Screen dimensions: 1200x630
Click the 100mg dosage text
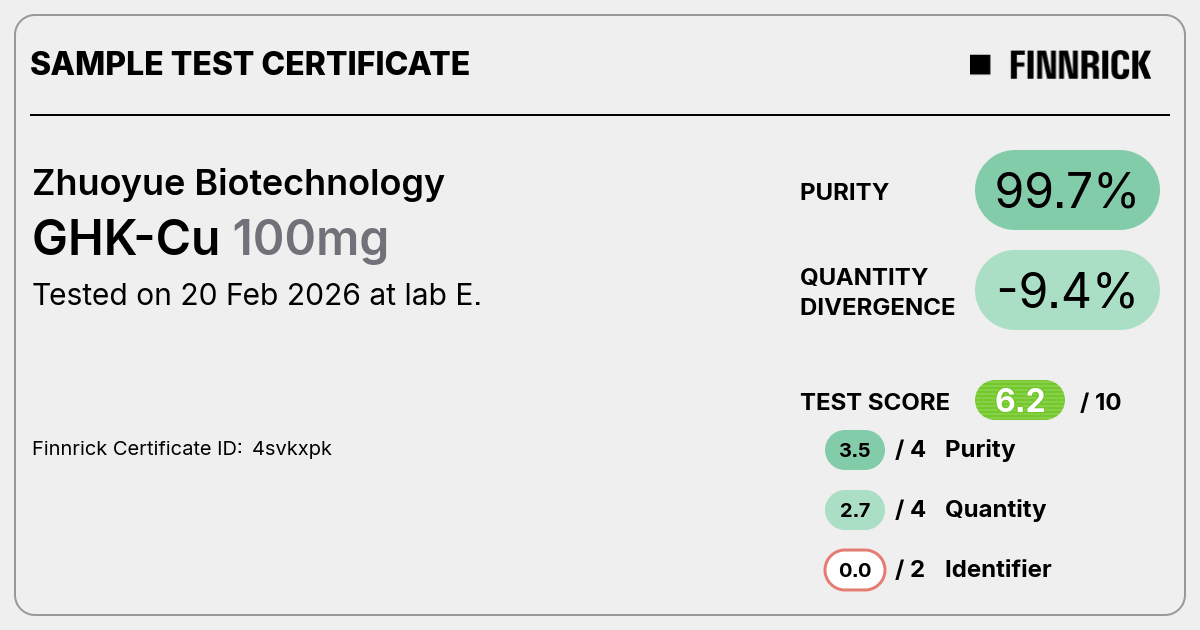[x=310, y=238]
